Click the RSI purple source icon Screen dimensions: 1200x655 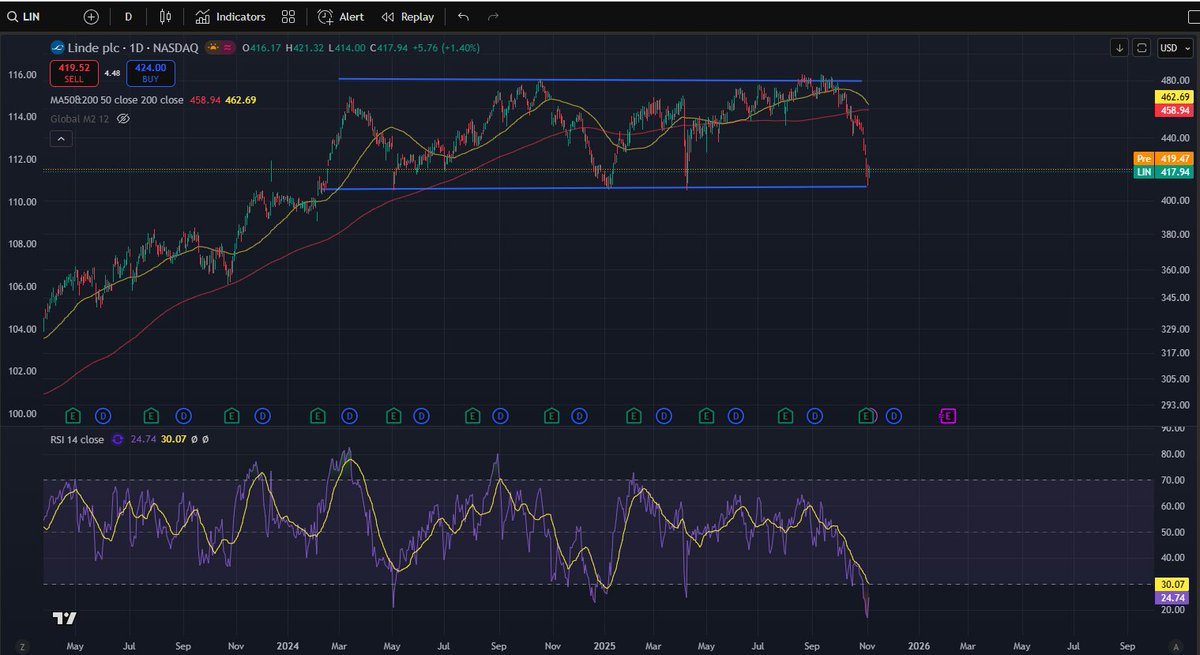click(118, 438)
